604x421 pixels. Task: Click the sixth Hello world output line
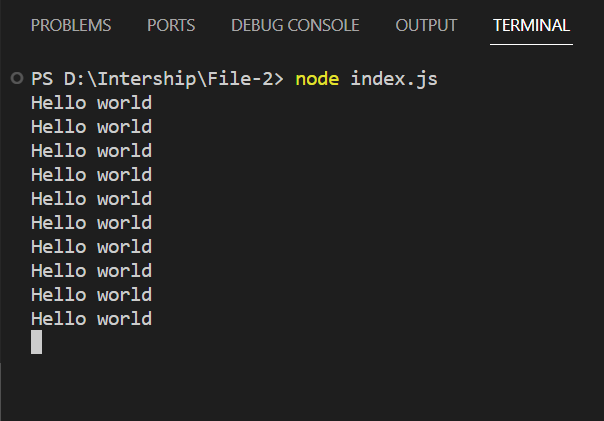[92, 223]
